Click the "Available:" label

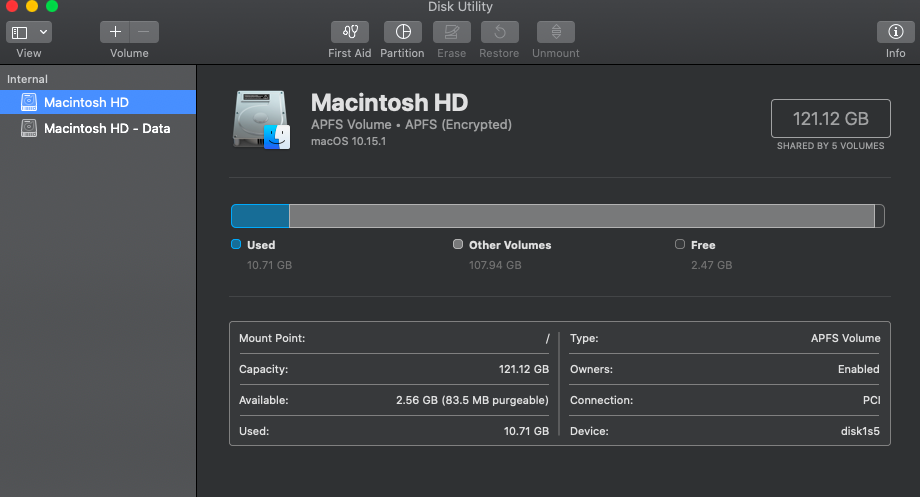[x=263, y=400]
